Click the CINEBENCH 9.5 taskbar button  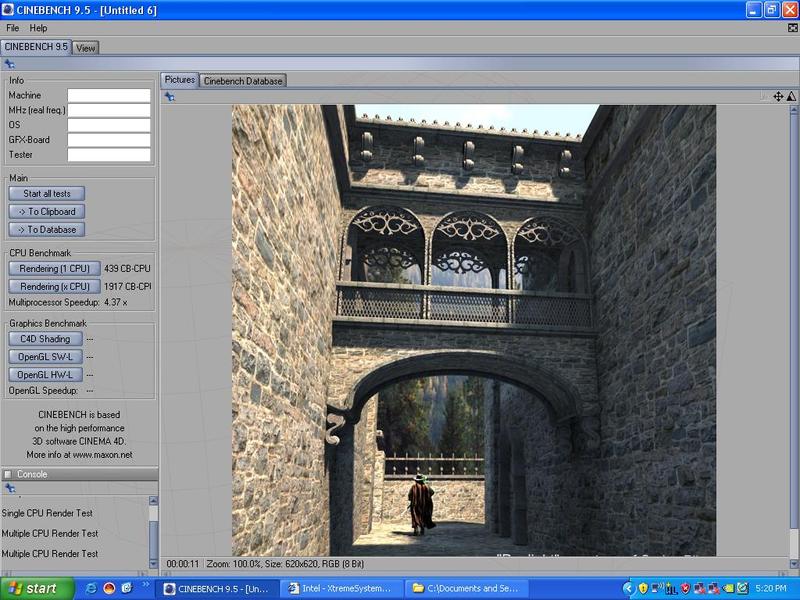pyautogui.click(x=217, y=589)
